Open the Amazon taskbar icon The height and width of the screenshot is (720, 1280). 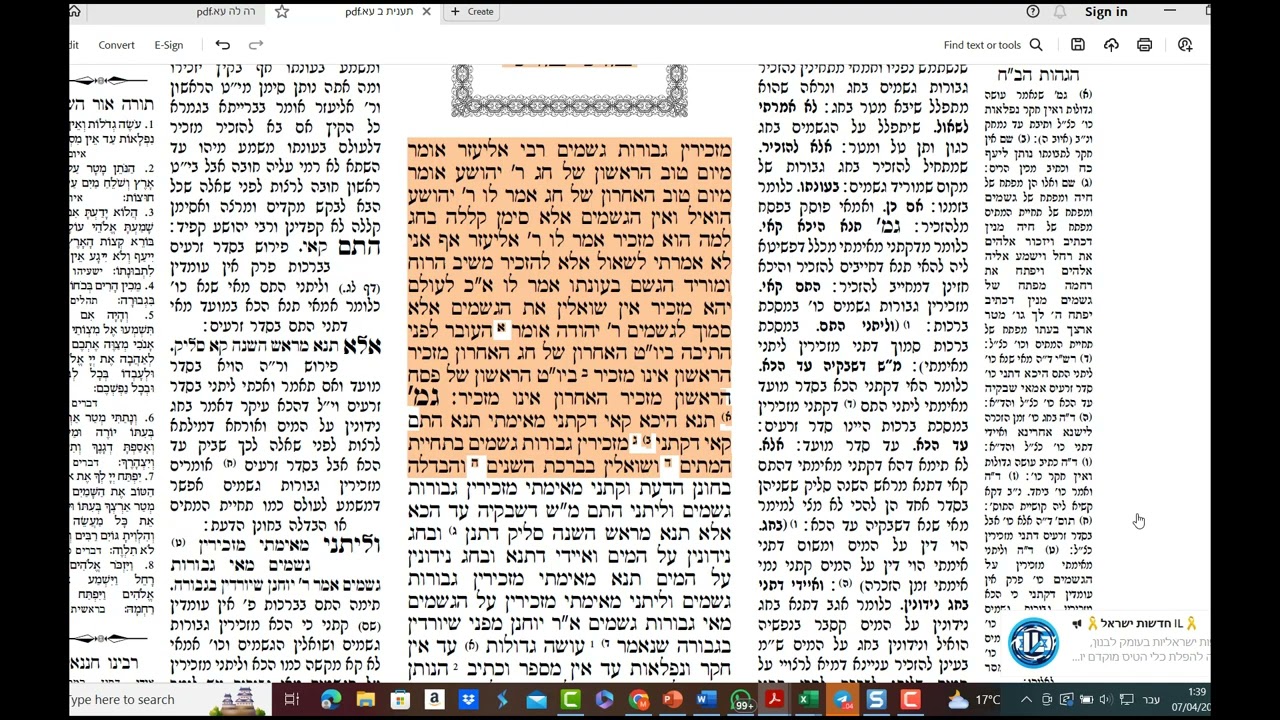click(x=434, y=700)
